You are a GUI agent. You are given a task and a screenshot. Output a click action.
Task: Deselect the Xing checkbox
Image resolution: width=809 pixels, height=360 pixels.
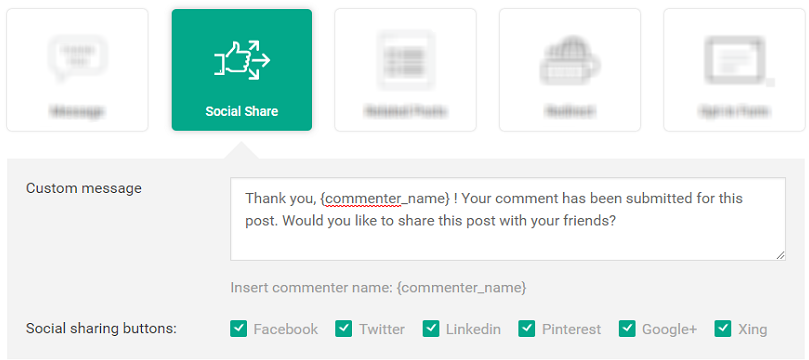(x=723, y=328)
